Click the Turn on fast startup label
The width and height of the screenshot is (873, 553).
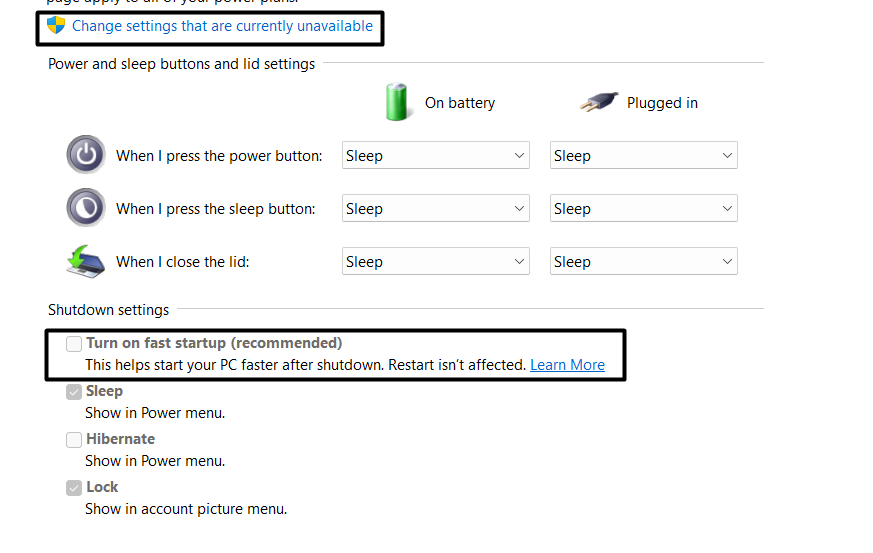point(214,343)
